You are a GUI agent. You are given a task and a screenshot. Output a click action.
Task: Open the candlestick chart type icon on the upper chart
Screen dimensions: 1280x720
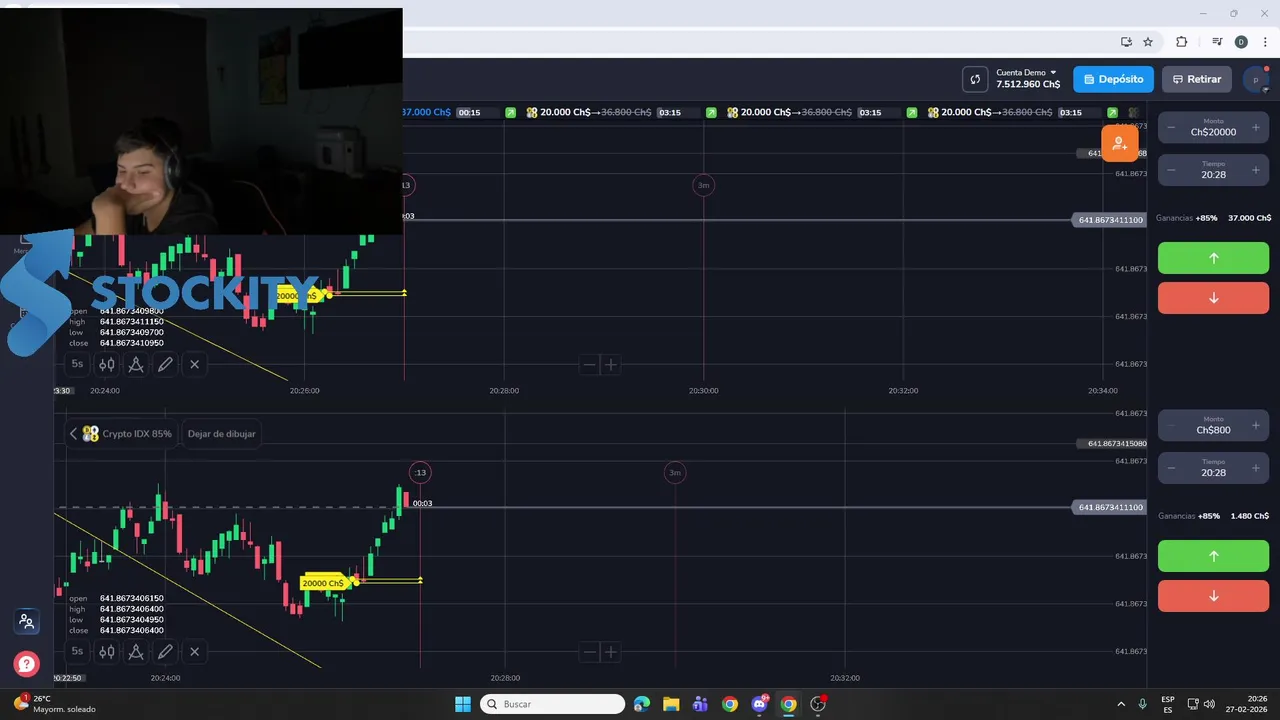point(106,364)
